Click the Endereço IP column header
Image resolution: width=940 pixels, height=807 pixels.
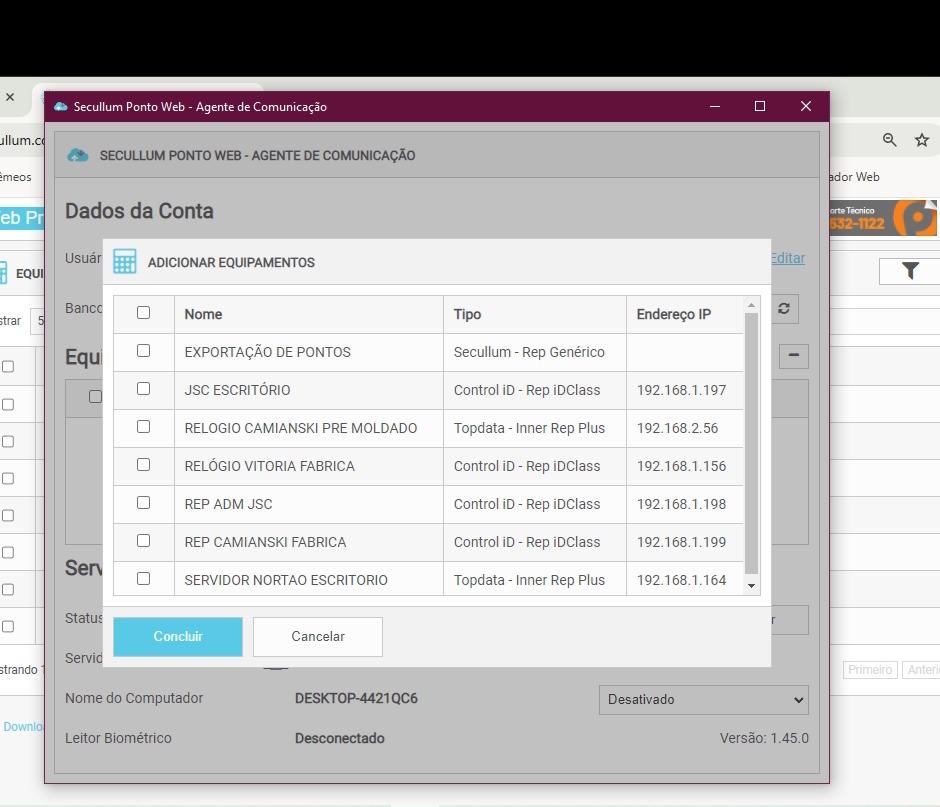point(673,314)
